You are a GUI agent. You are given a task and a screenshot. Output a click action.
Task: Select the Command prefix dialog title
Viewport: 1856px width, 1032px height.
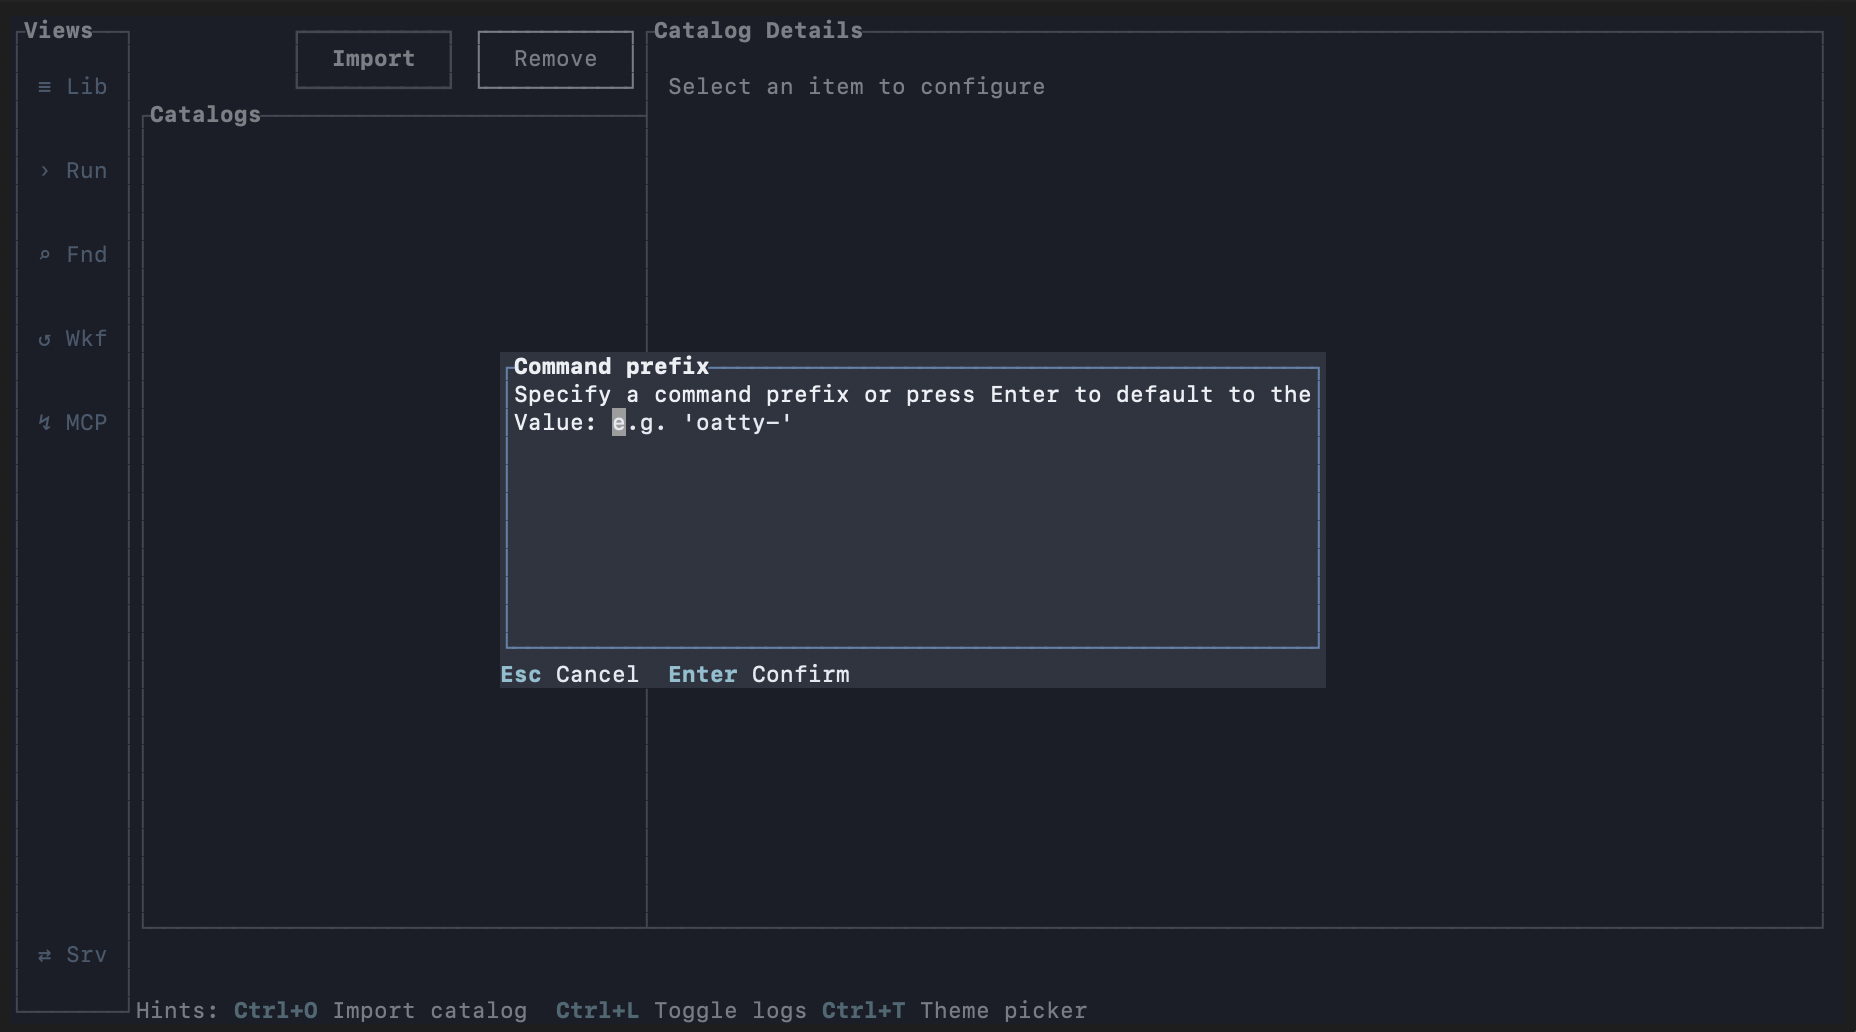pyautogui.click(x=610, y=366)
